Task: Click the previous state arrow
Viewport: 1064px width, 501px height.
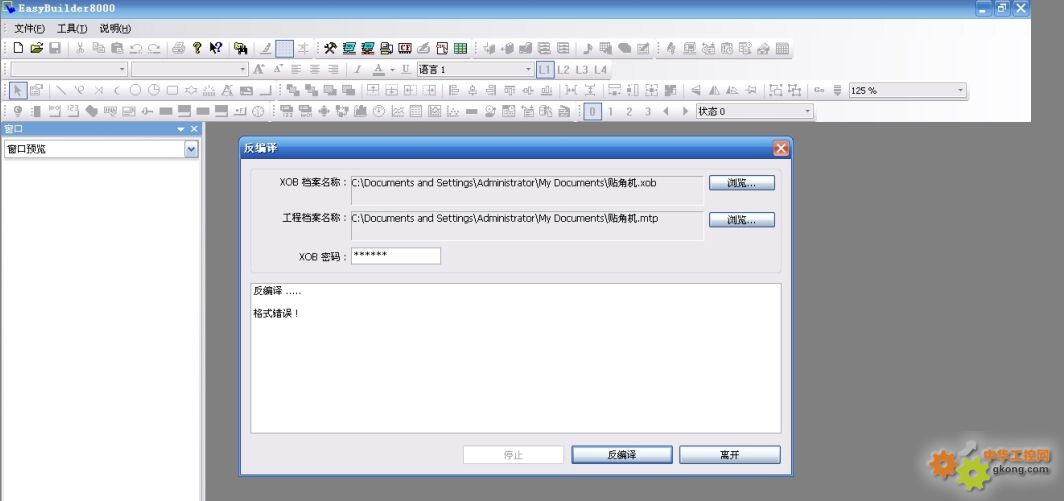Action: pyautogui.click(x=666, y=111)
